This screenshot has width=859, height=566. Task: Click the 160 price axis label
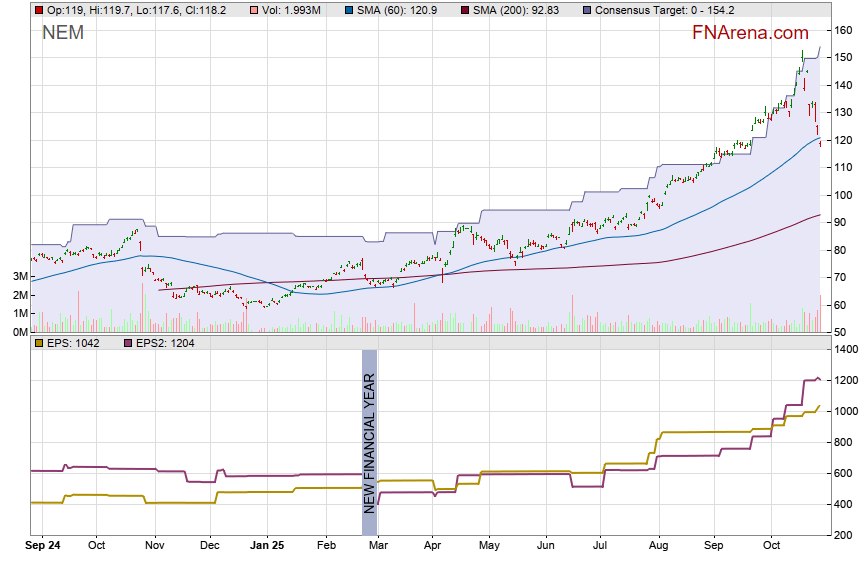click(x=843, y=30)
